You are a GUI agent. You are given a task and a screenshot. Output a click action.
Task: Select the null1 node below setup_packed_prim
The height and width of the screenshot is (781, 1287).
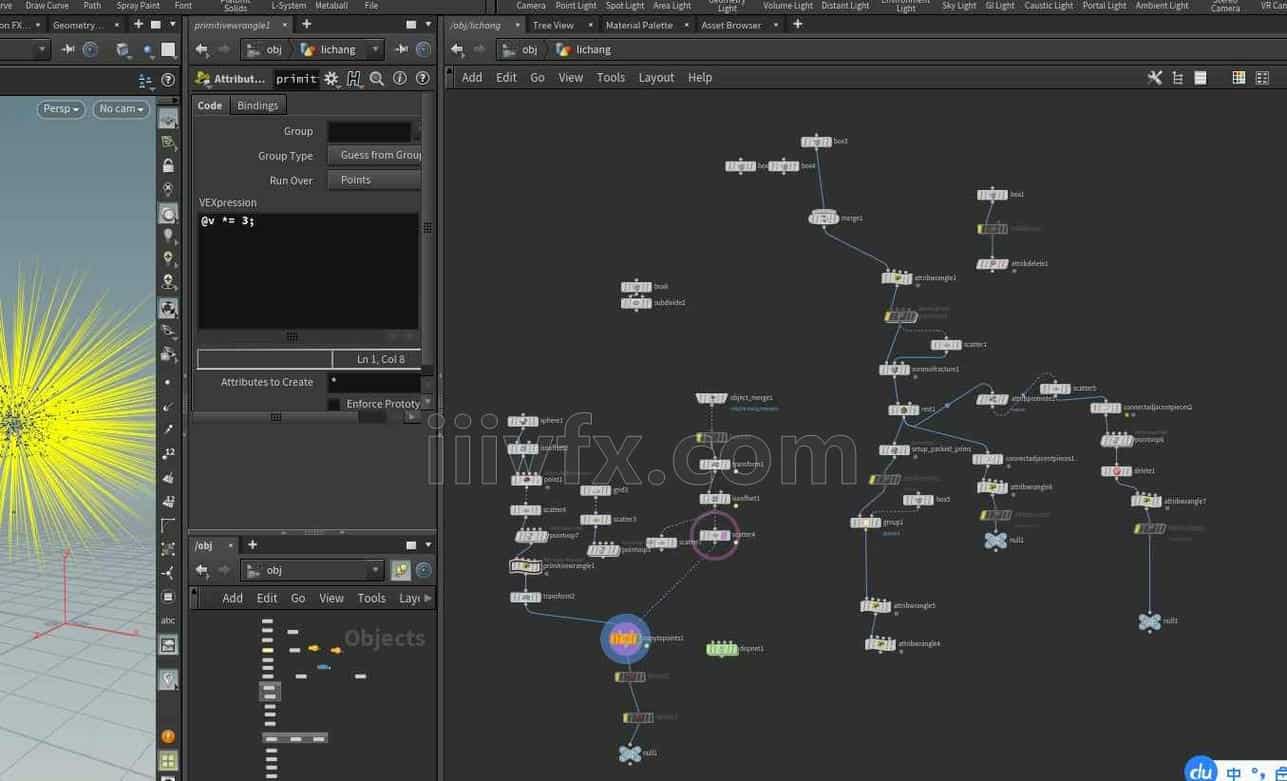995,540
